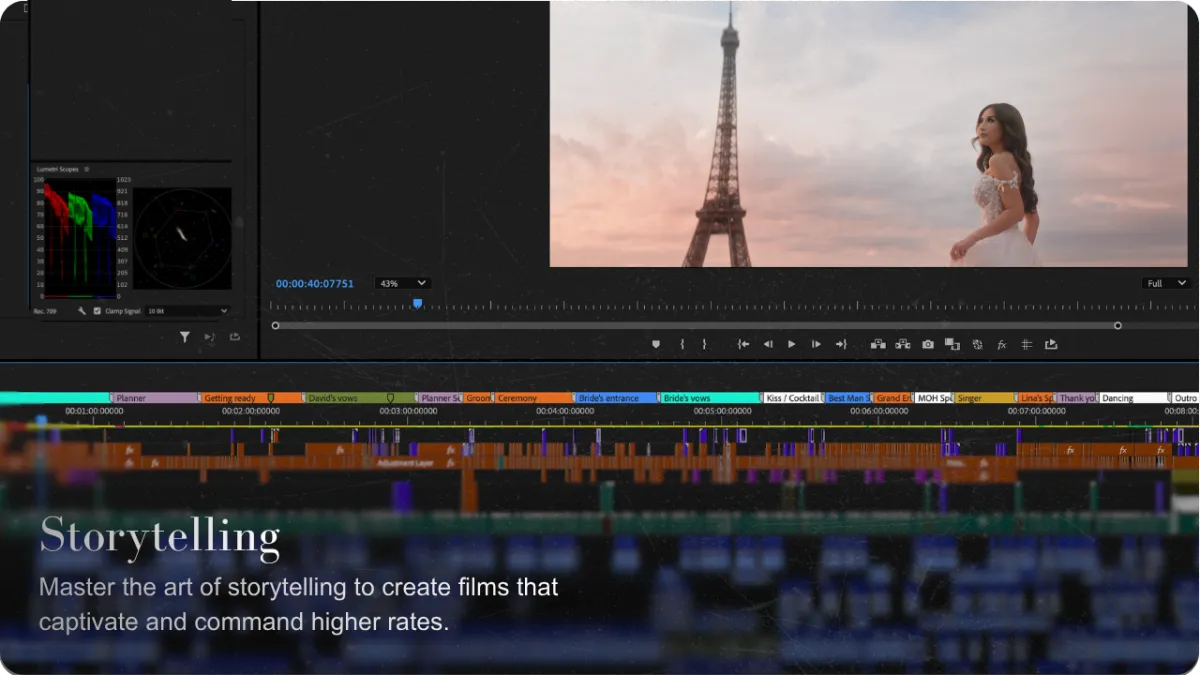The width and height of the screenshot is (1200, 675).
Task: Toggle the Clamp Signal checkbox
Action: [97, 311]
